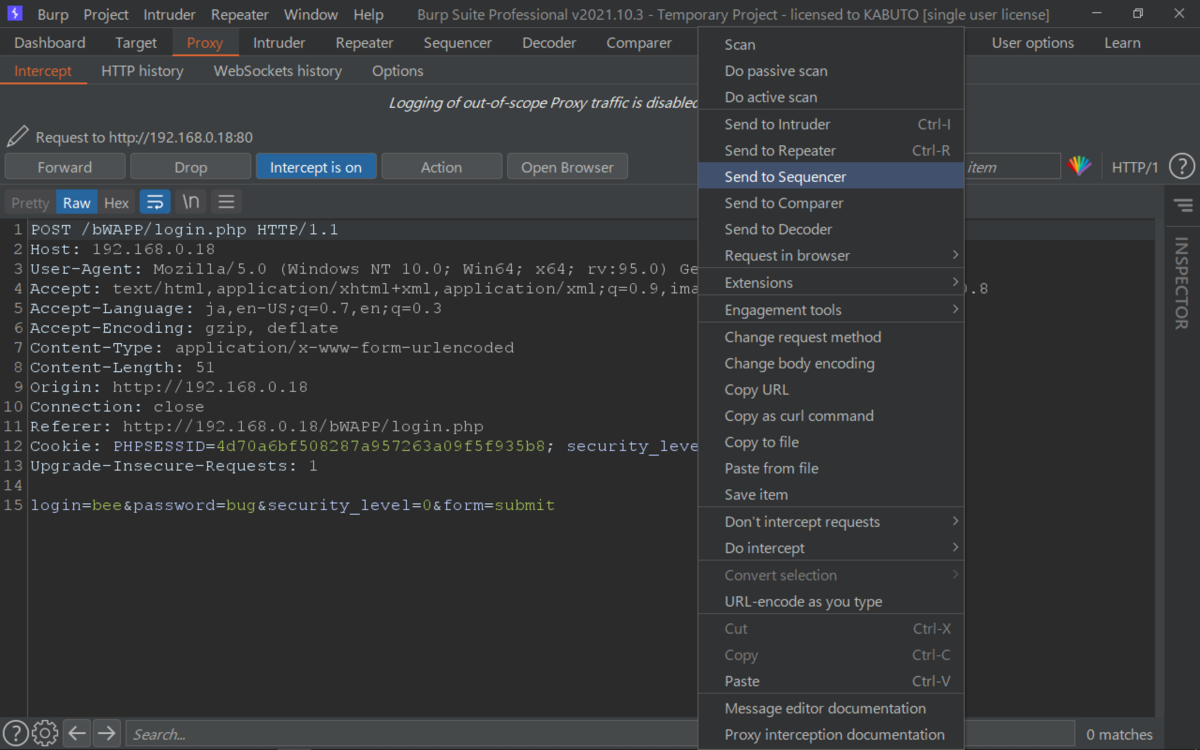Open the help question mark beside HTTP/1
This screenshot has height=750, width=1200.
click(1181, 167)
